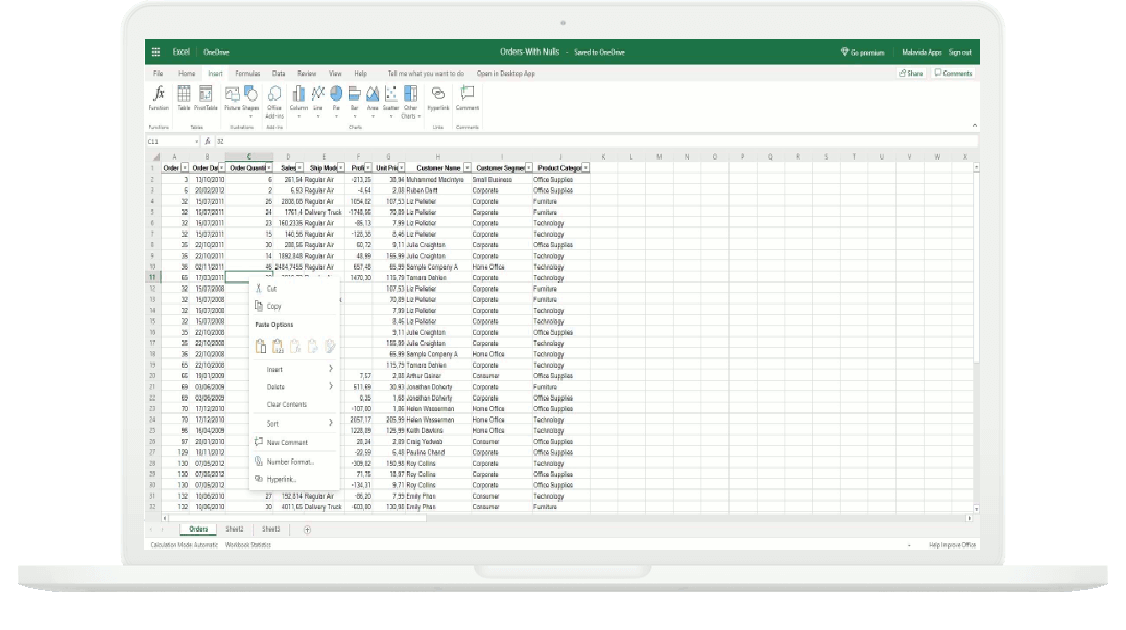Open filter dropdown for Order Quantity column
The height and width of the screenshot is (630, 1126).
click(x=269, y=168)
